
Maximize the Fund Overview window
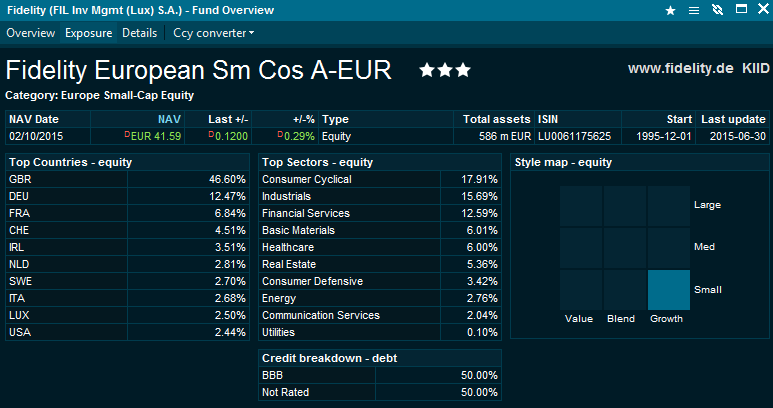[x=741, y=9]
